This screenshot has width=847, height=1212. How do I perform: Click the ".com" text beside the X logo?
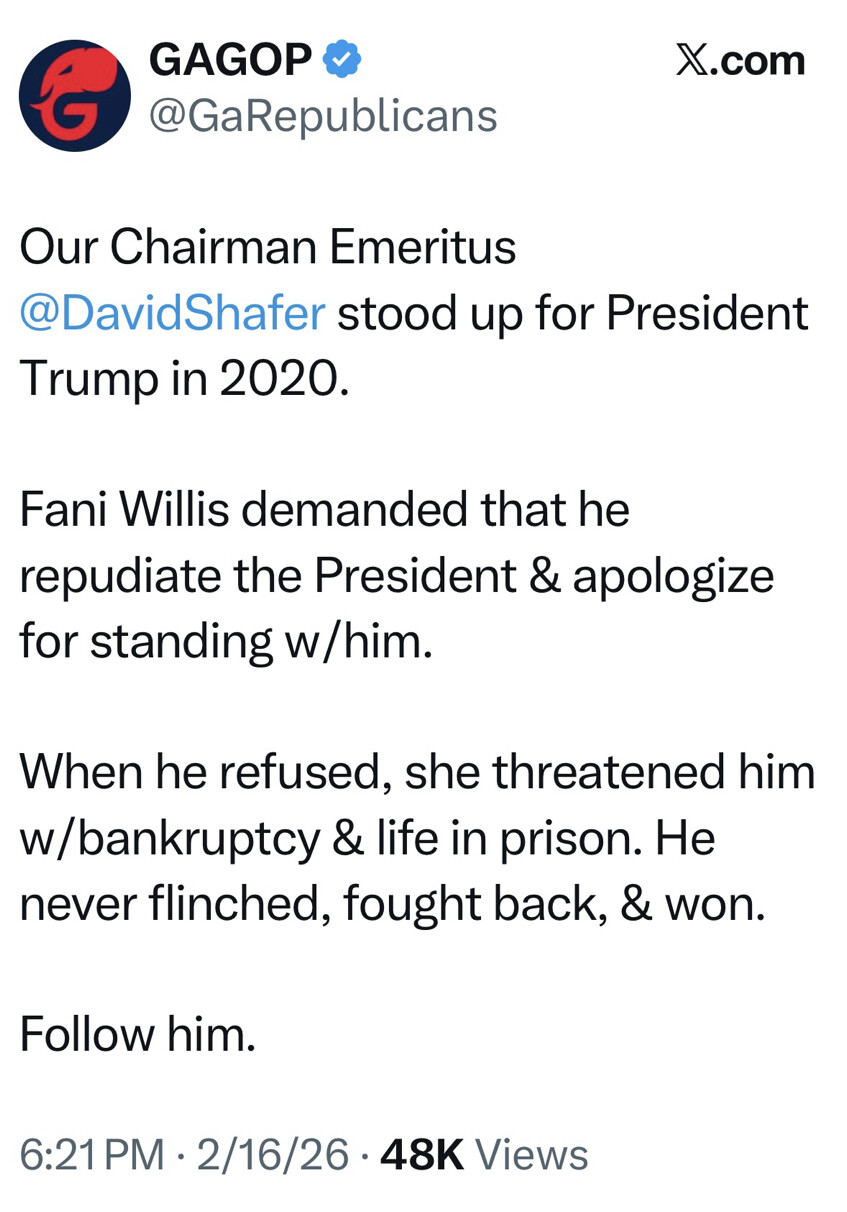pos(757,60)
